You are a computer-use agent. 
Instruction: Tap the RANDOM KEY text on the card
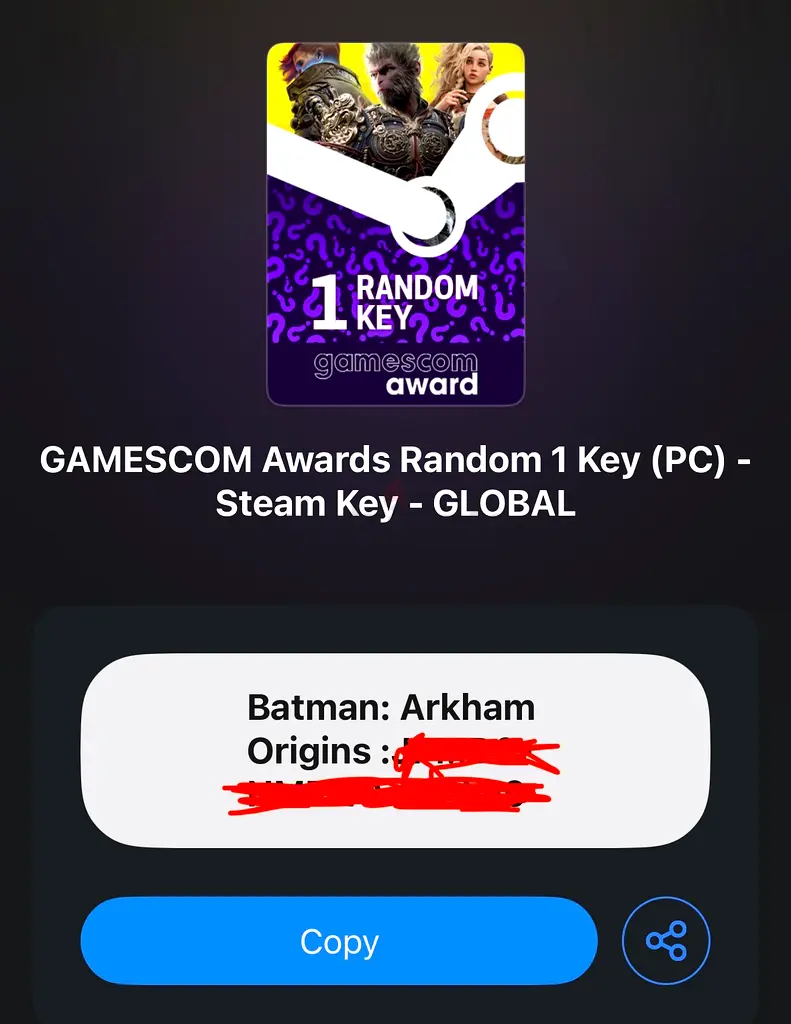tap(417, 302)
